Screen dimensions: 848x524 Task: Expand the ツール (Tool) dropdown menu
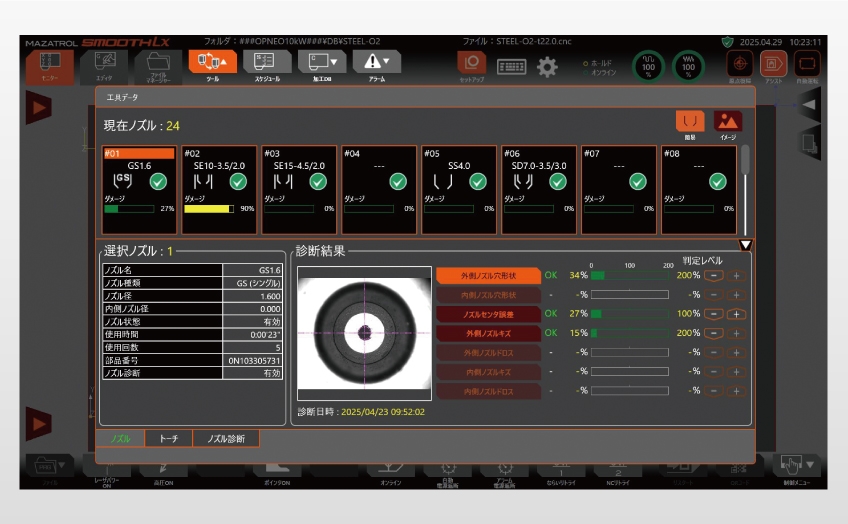click(213, 63)
